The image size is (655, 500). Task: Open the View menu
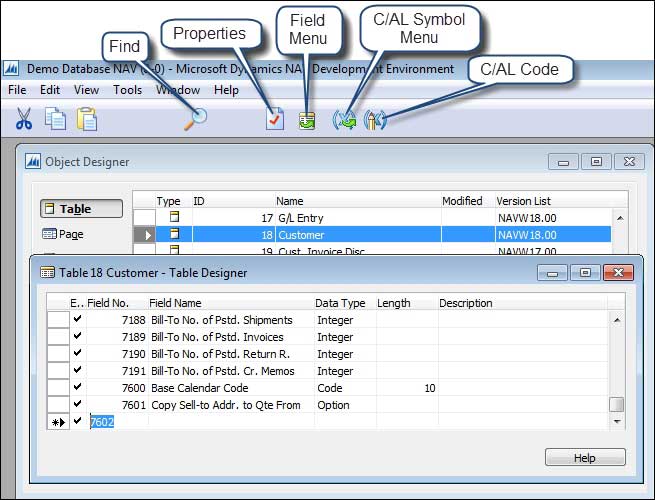pos(86,90)
